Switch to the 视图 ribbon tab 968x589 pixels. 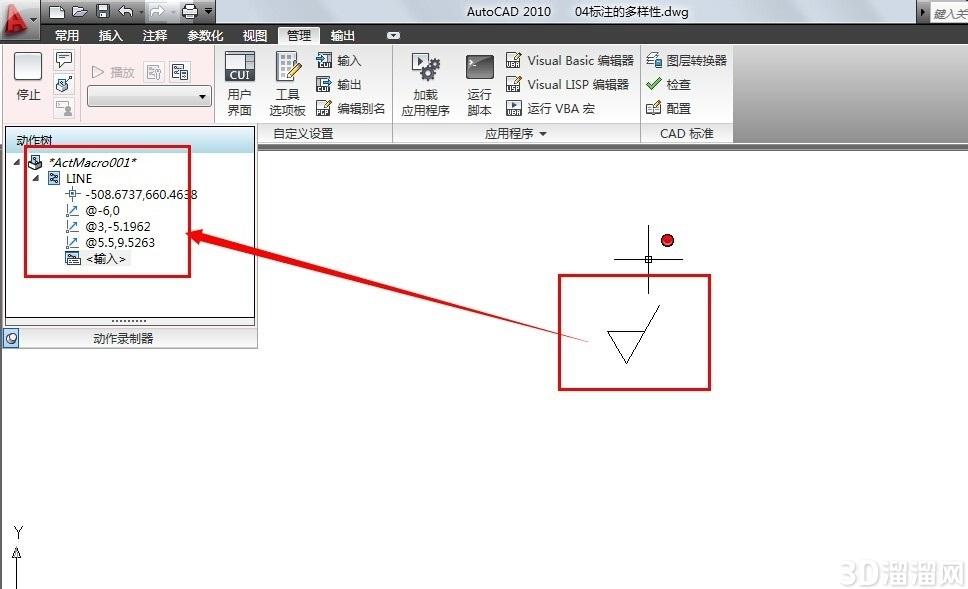pyautogui.click(x=255, y=36)
